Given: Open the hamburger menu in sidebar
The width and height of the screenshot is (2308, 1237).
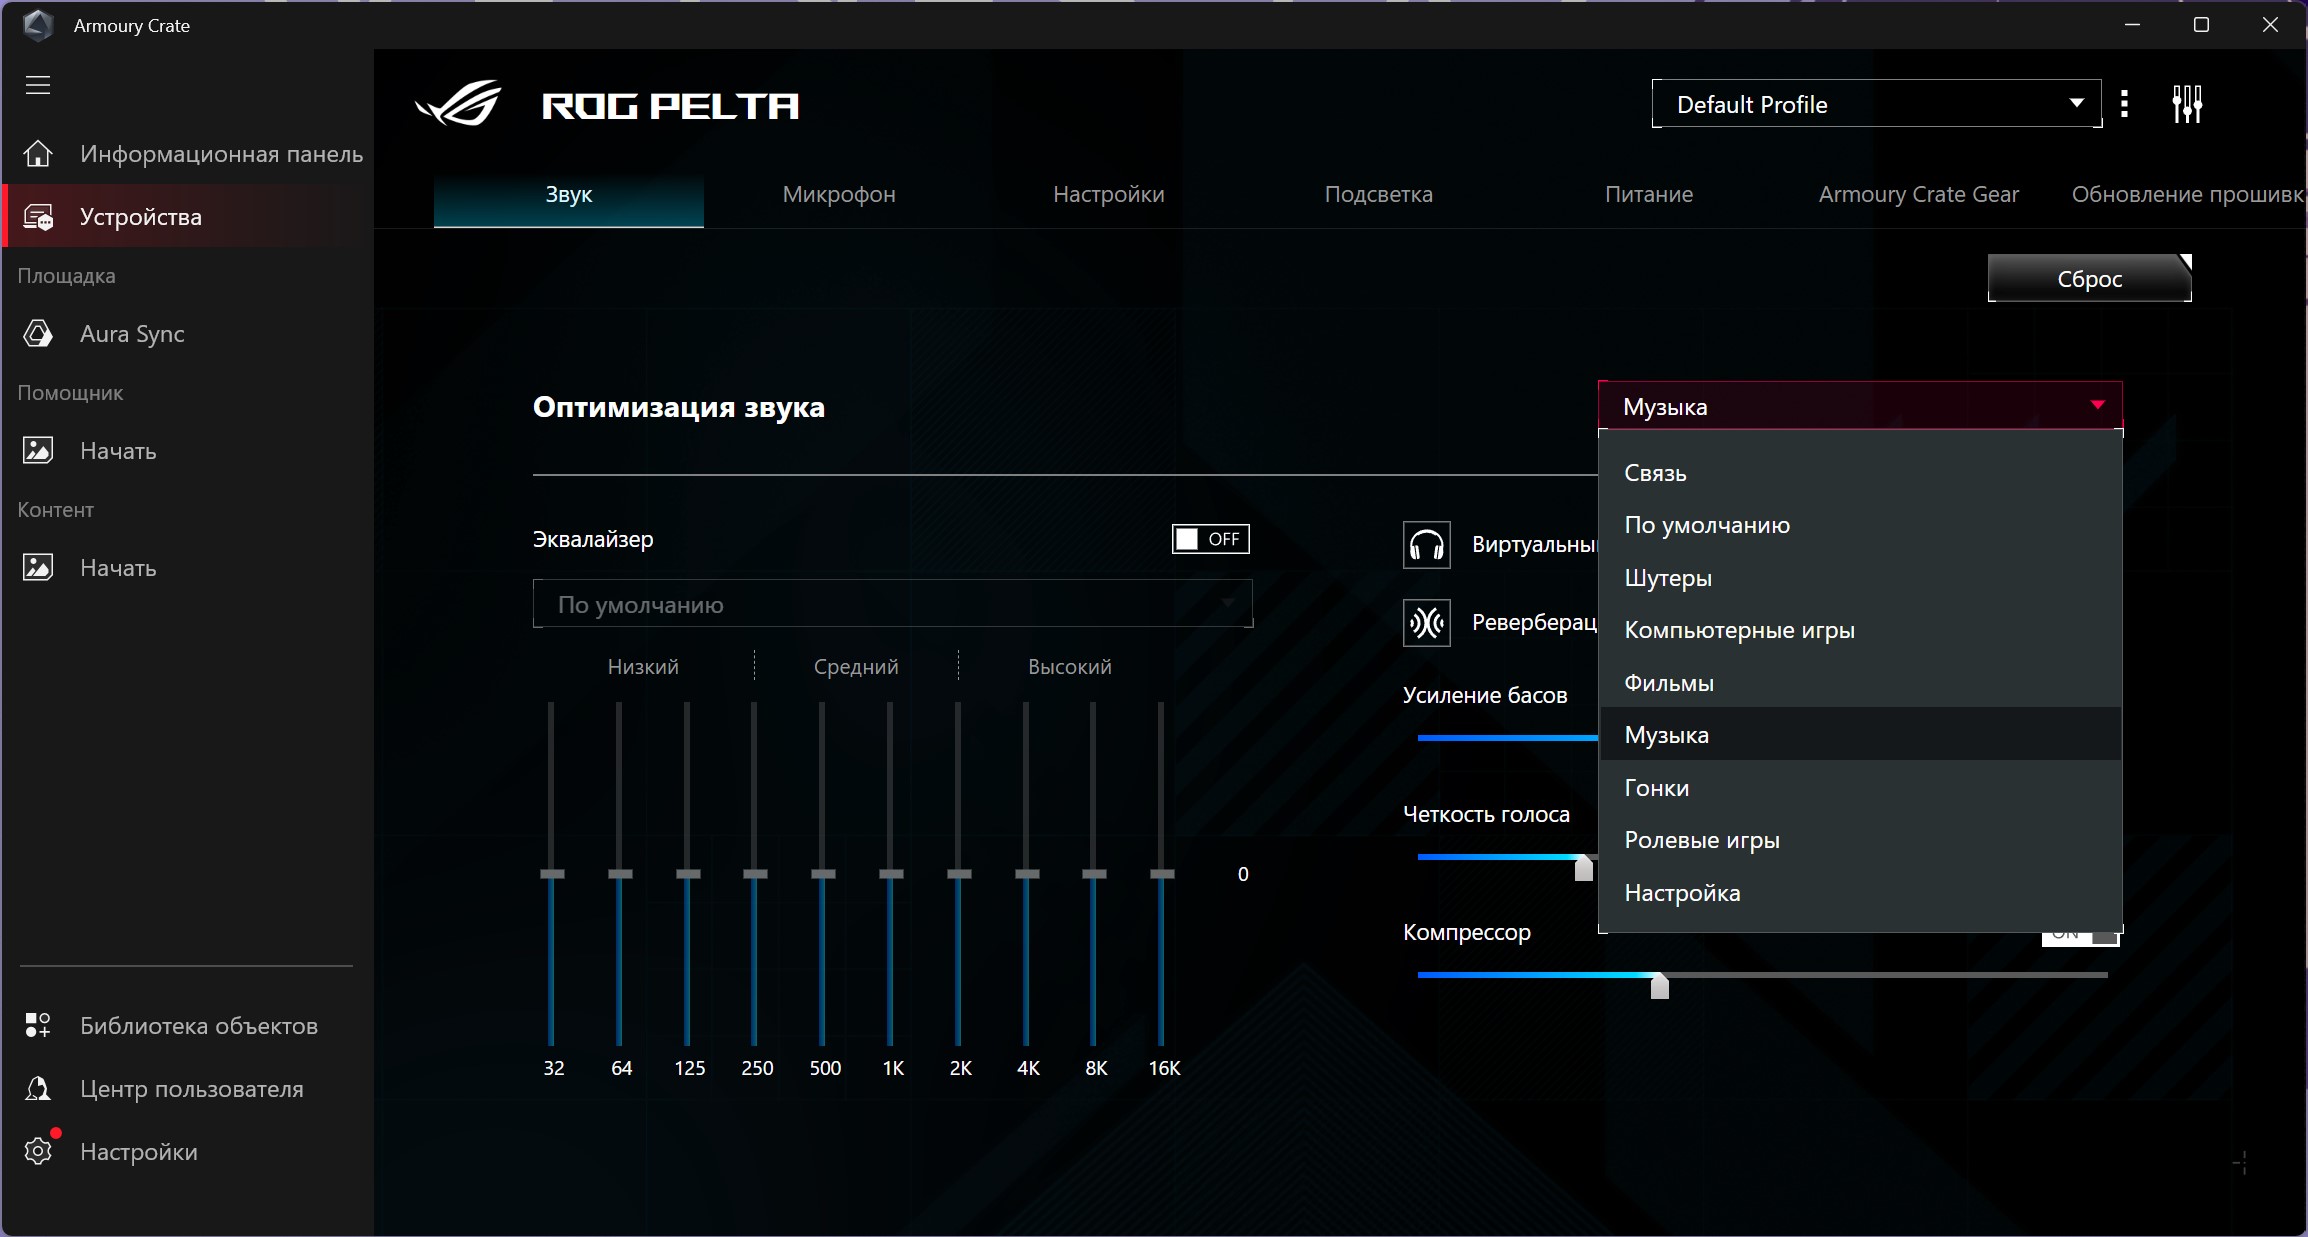Looking at the screenshot, I should point(38,85).
